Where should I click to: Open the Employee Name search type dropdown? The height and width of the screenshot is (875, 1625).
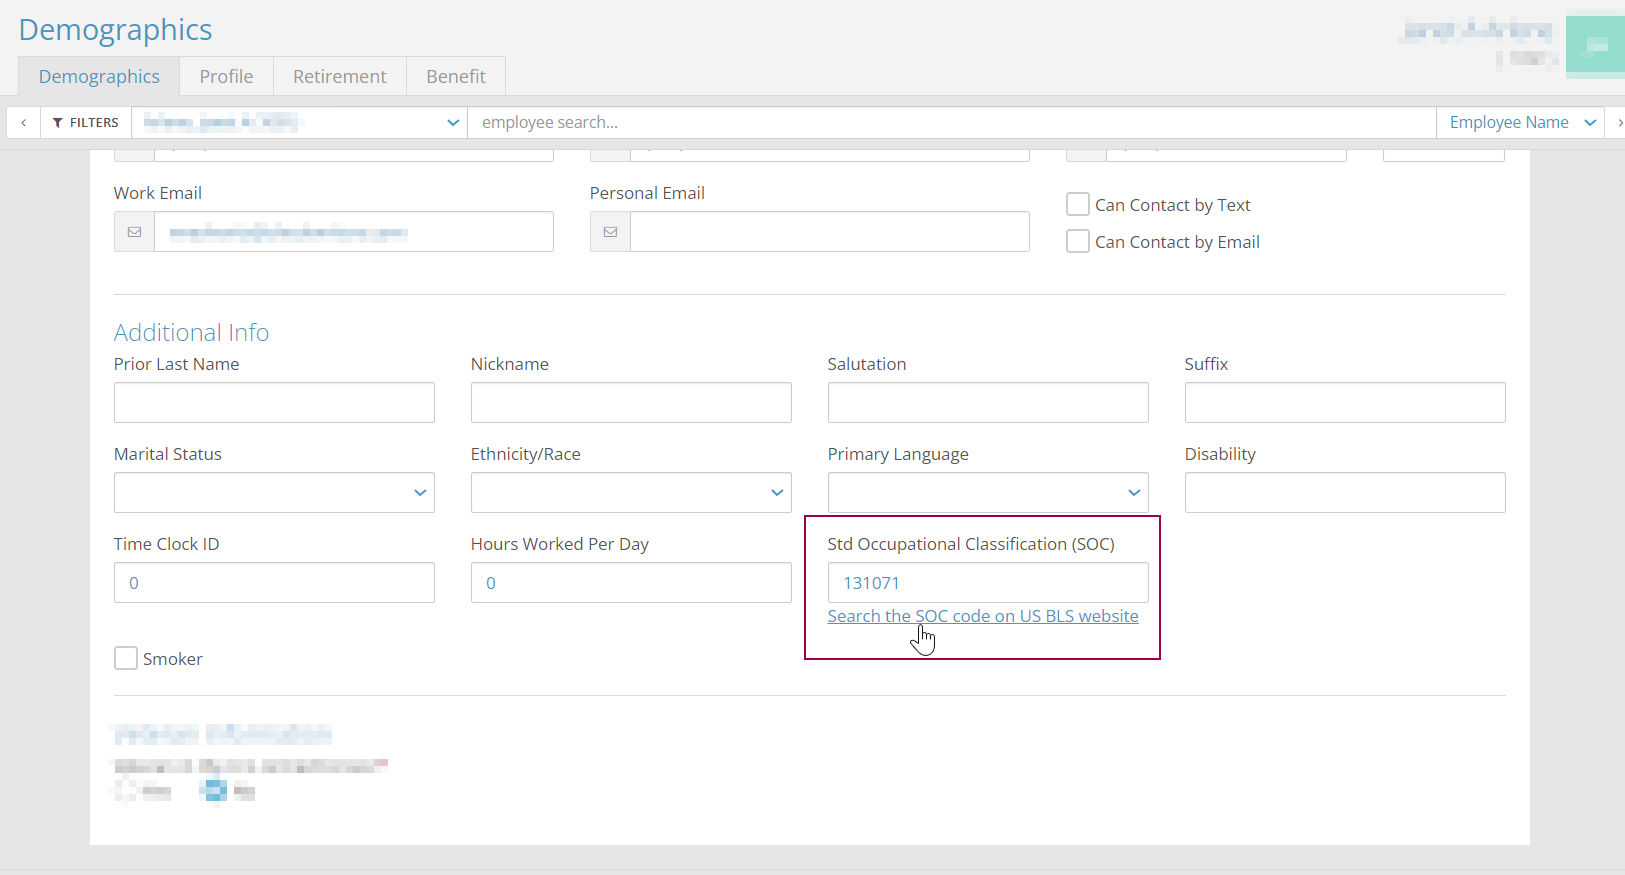(1520, 123)
